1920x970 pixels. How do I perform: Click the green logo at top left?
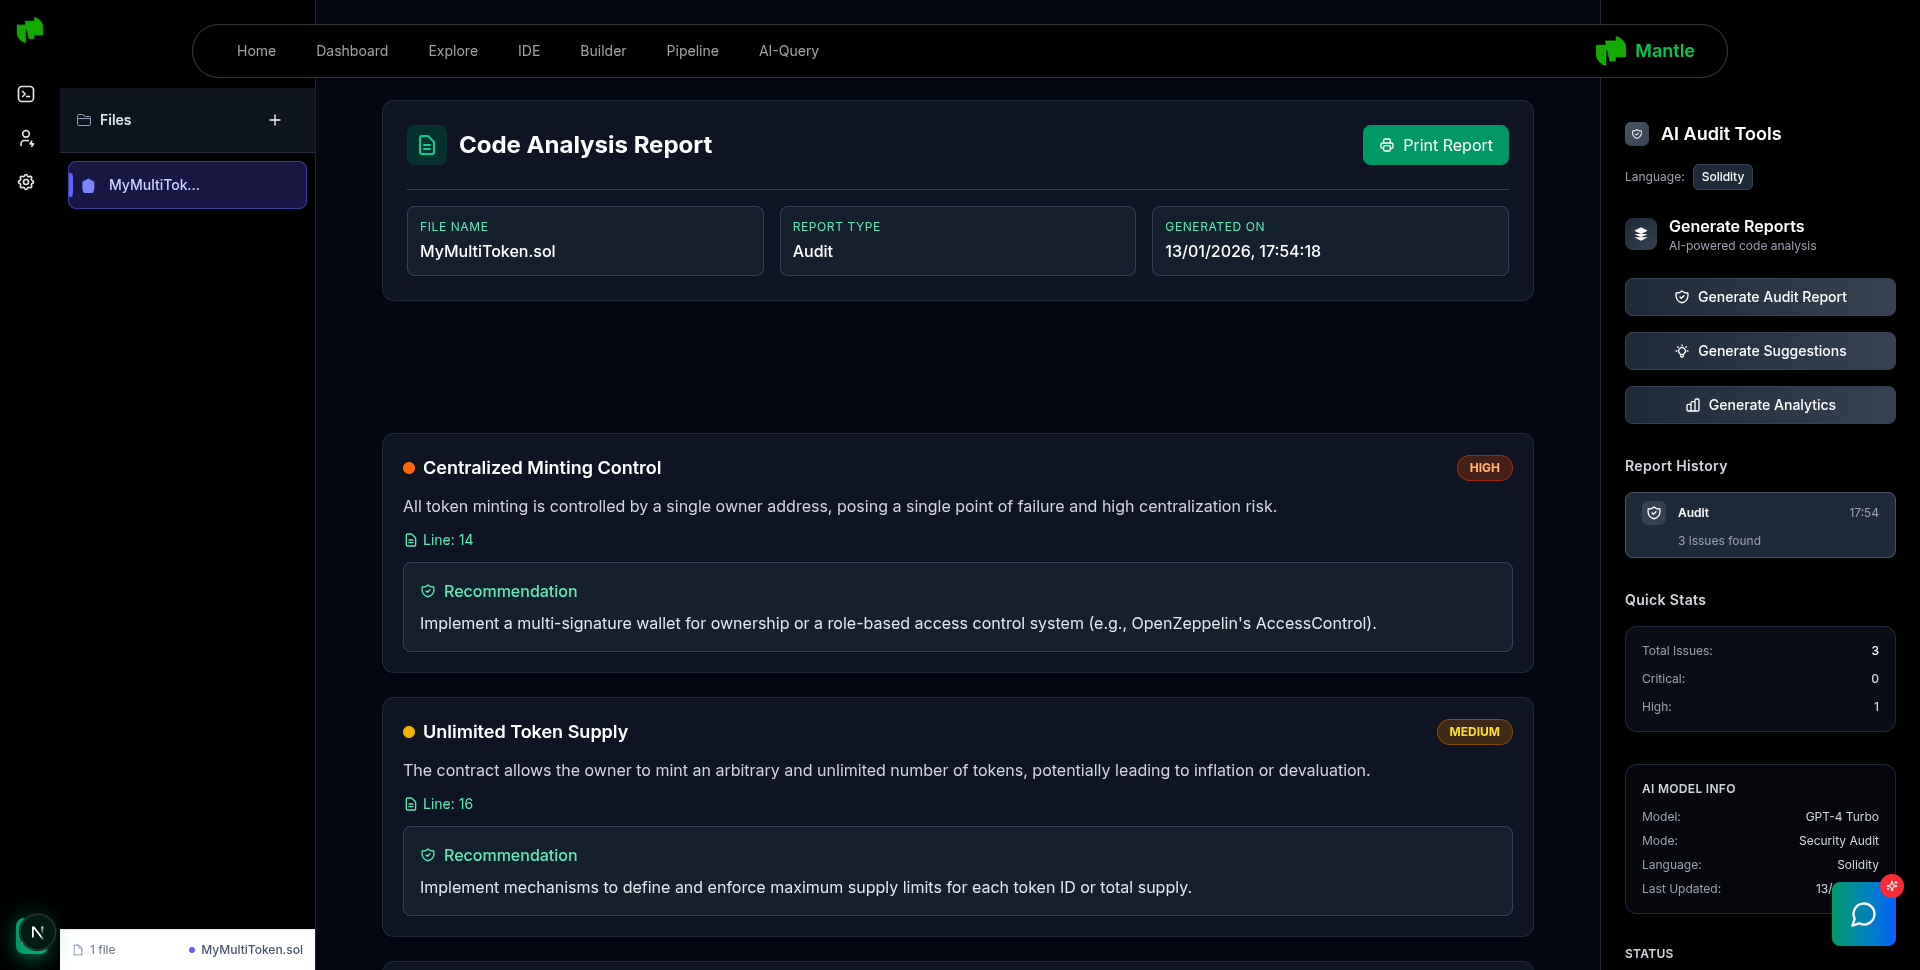click(30, 30)
